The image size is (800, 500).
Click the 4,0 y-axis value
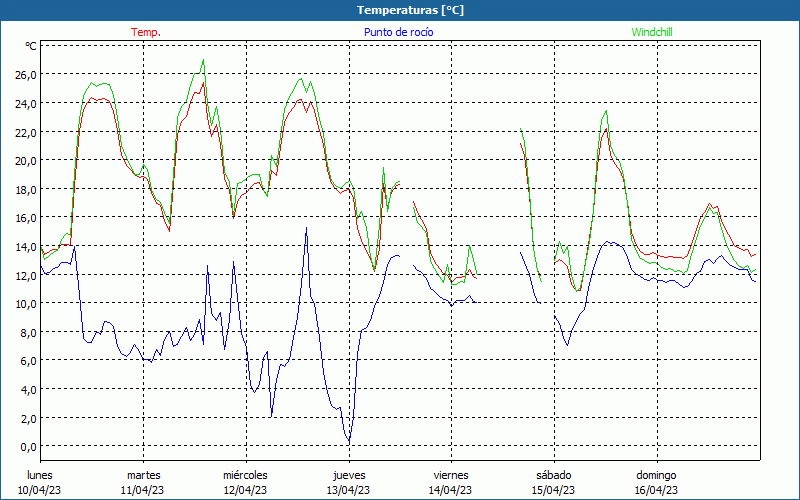point(28,389)
